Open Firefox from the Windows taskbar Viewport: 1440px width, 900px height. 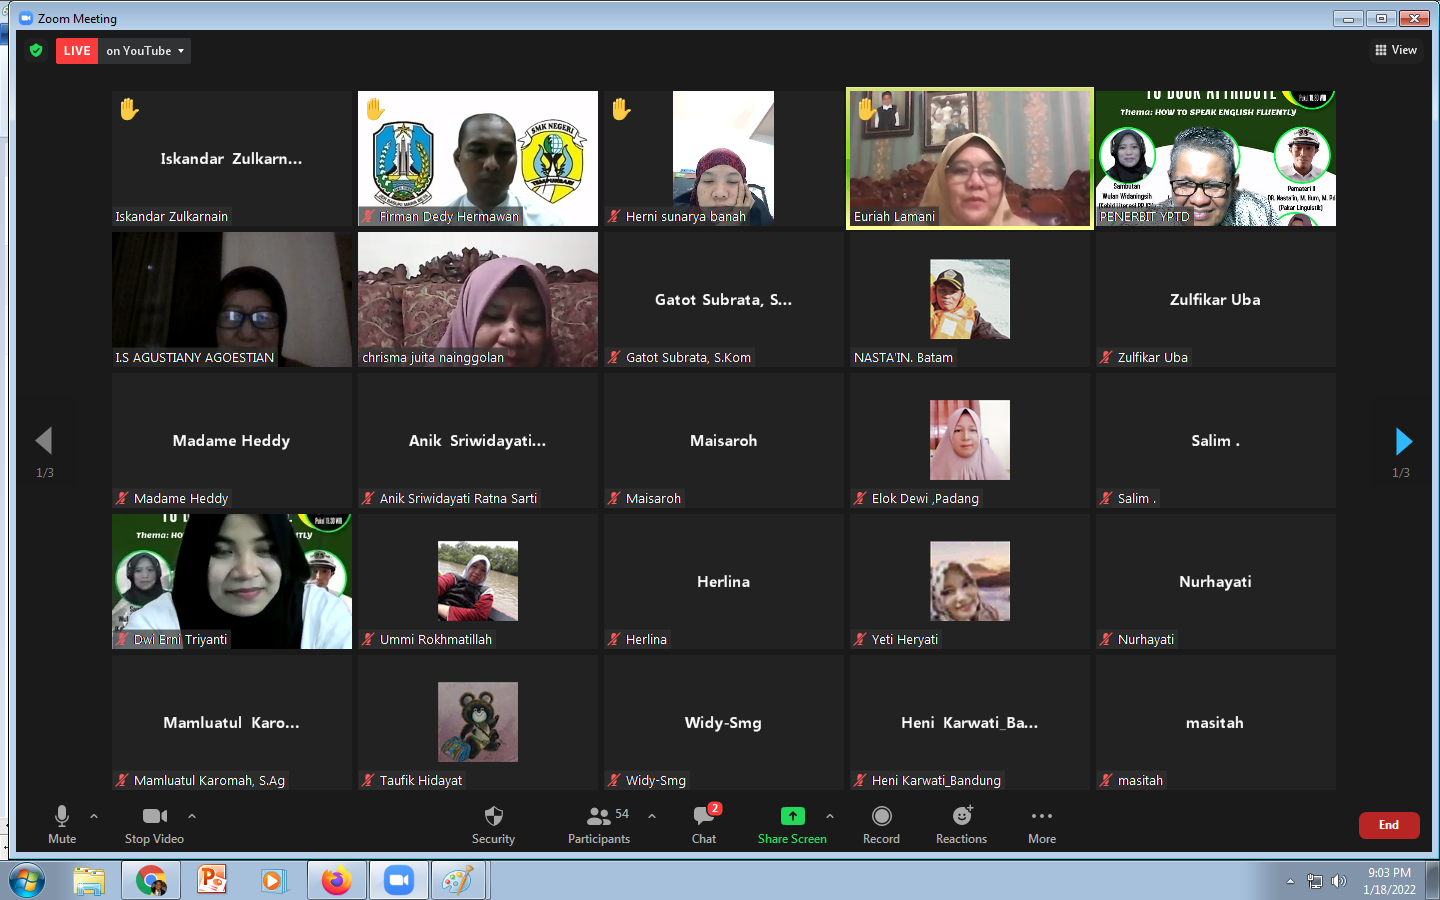337,880
